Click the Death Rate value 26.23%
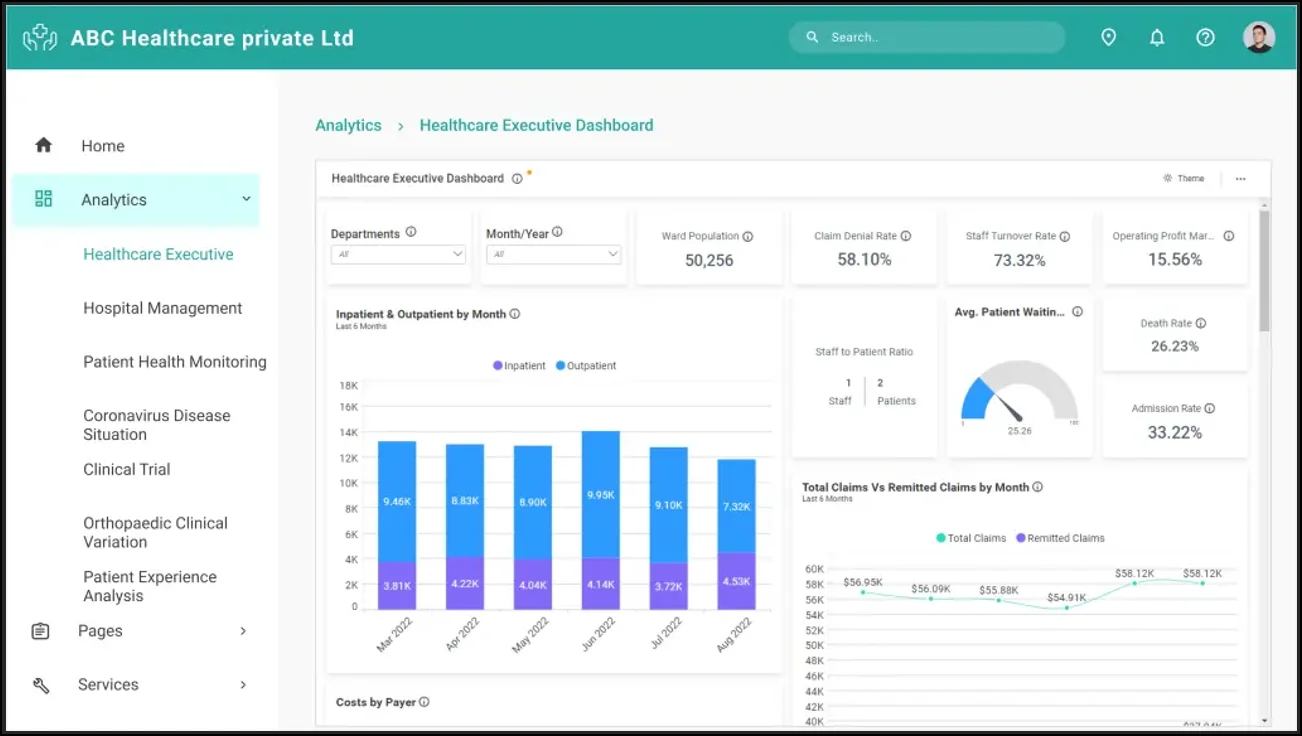This screenshot has height=736, width=1302. [1175, 346]
